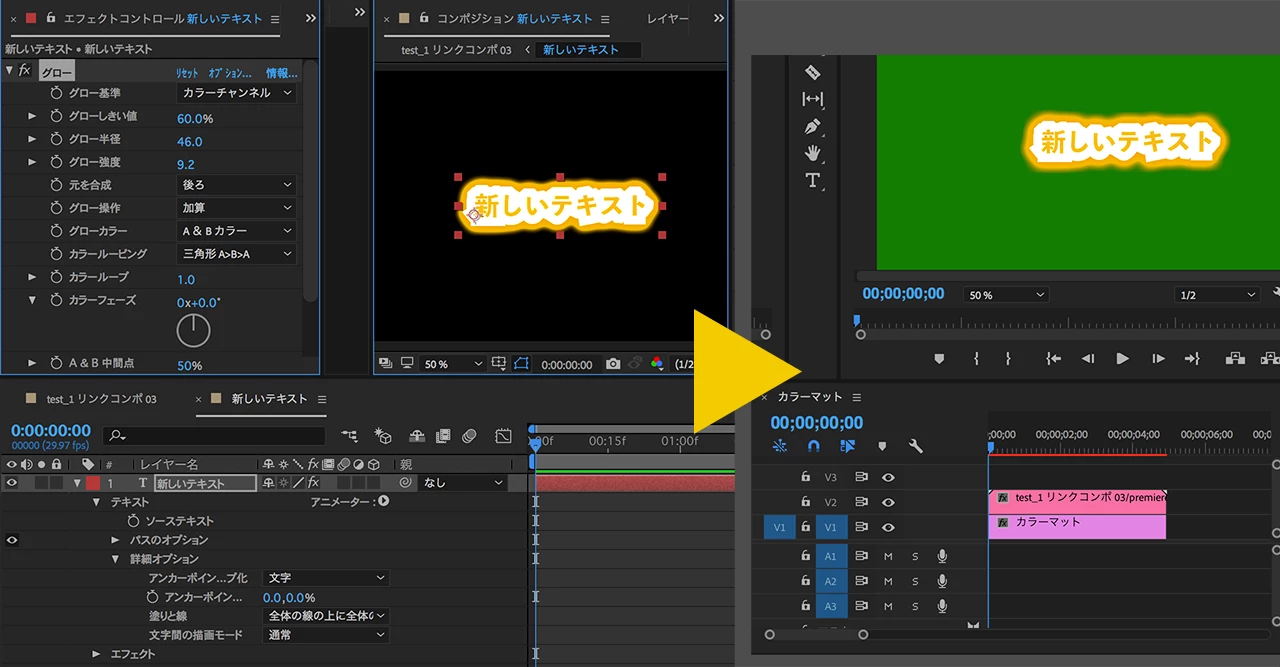
Task: Toggle V3 track output eye
Action: tap(888, 477)
